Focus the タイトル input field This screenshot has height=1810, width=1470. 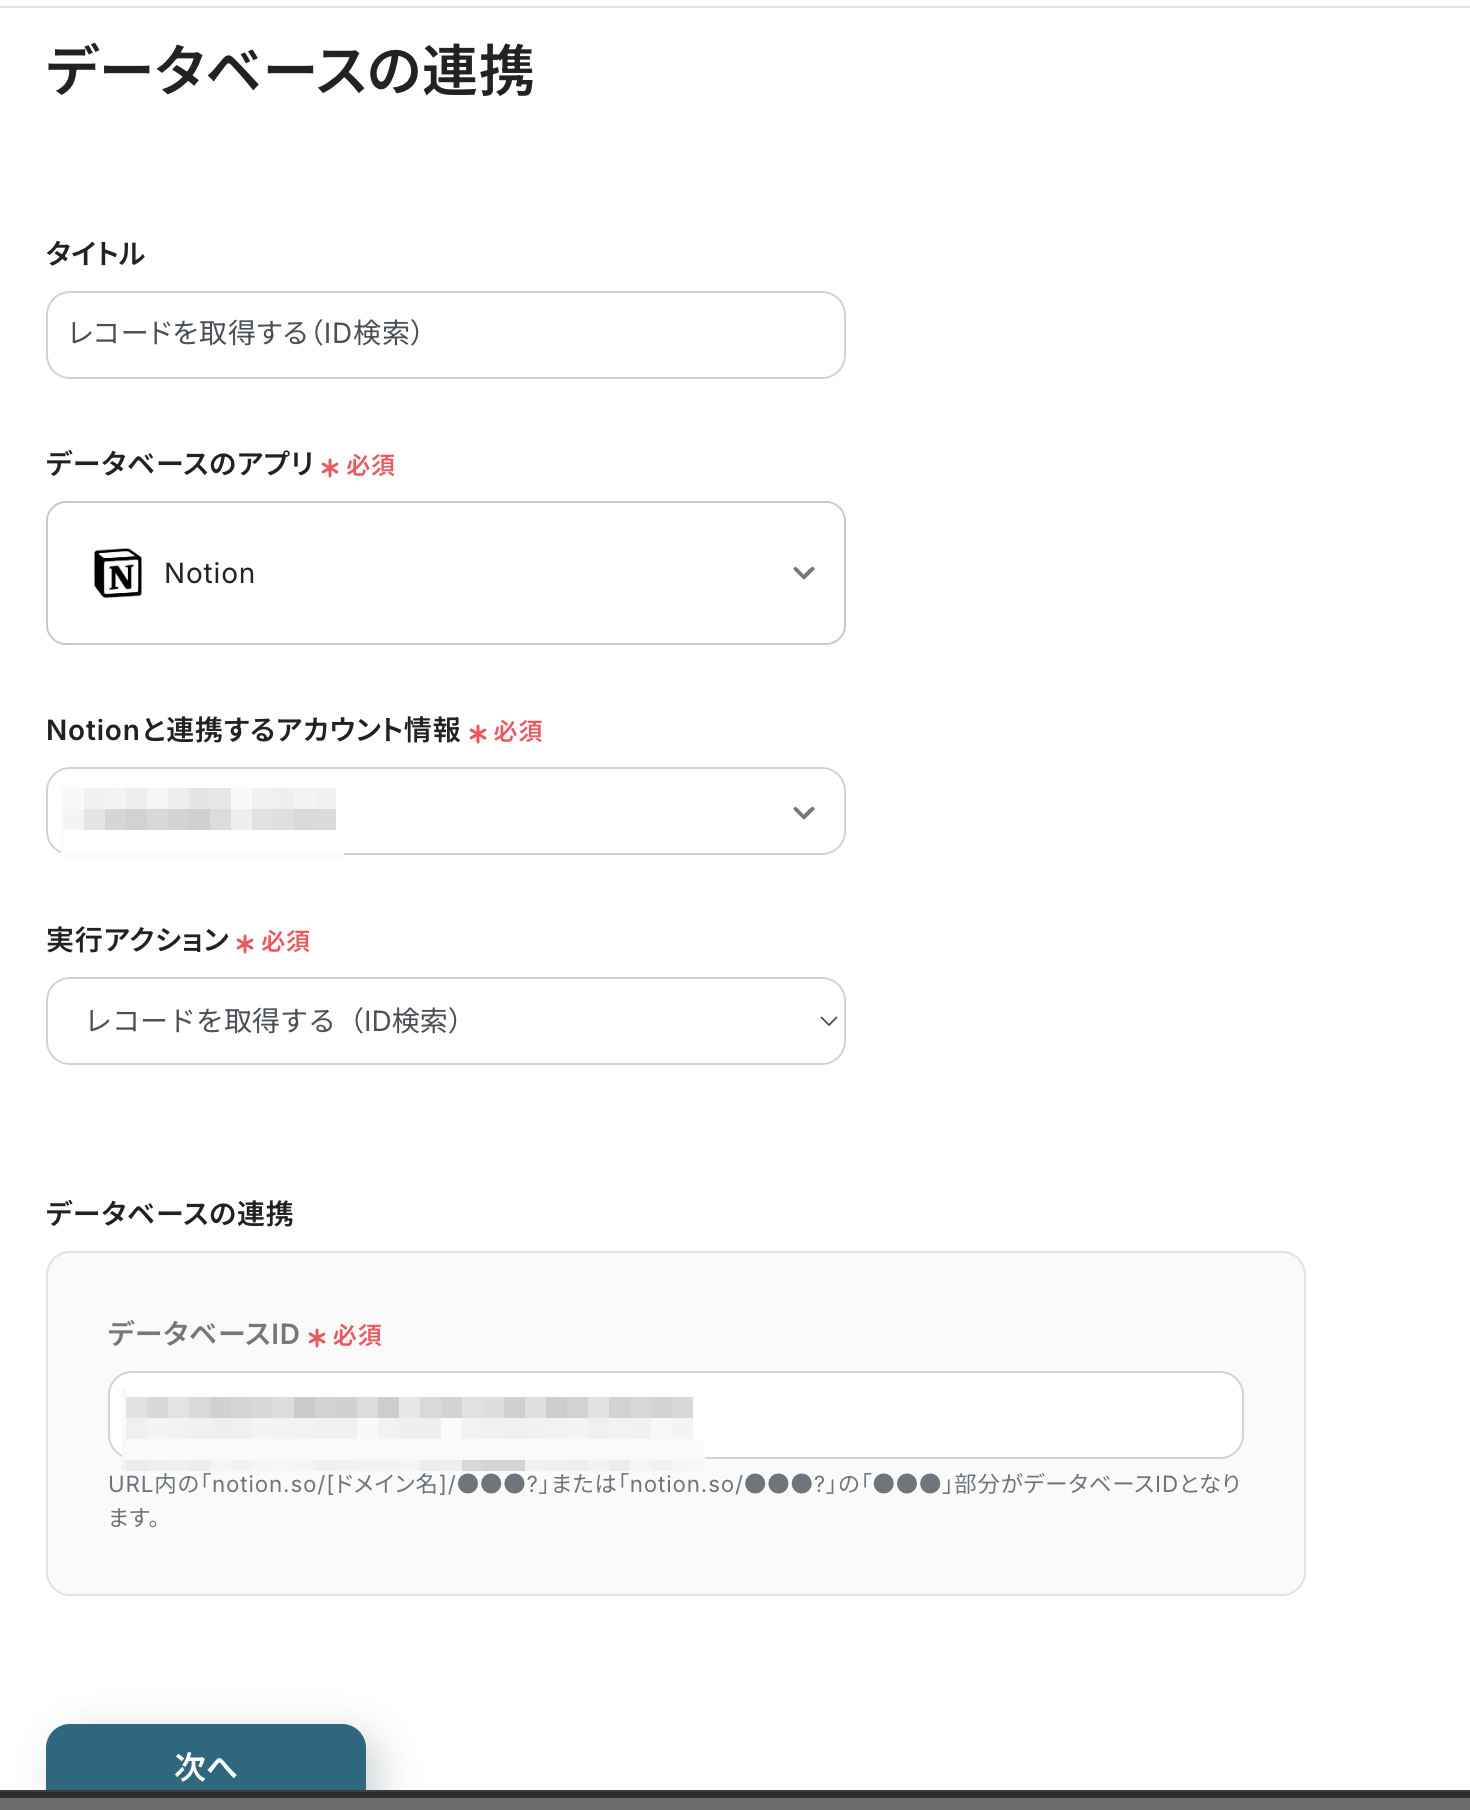[446, 335]
